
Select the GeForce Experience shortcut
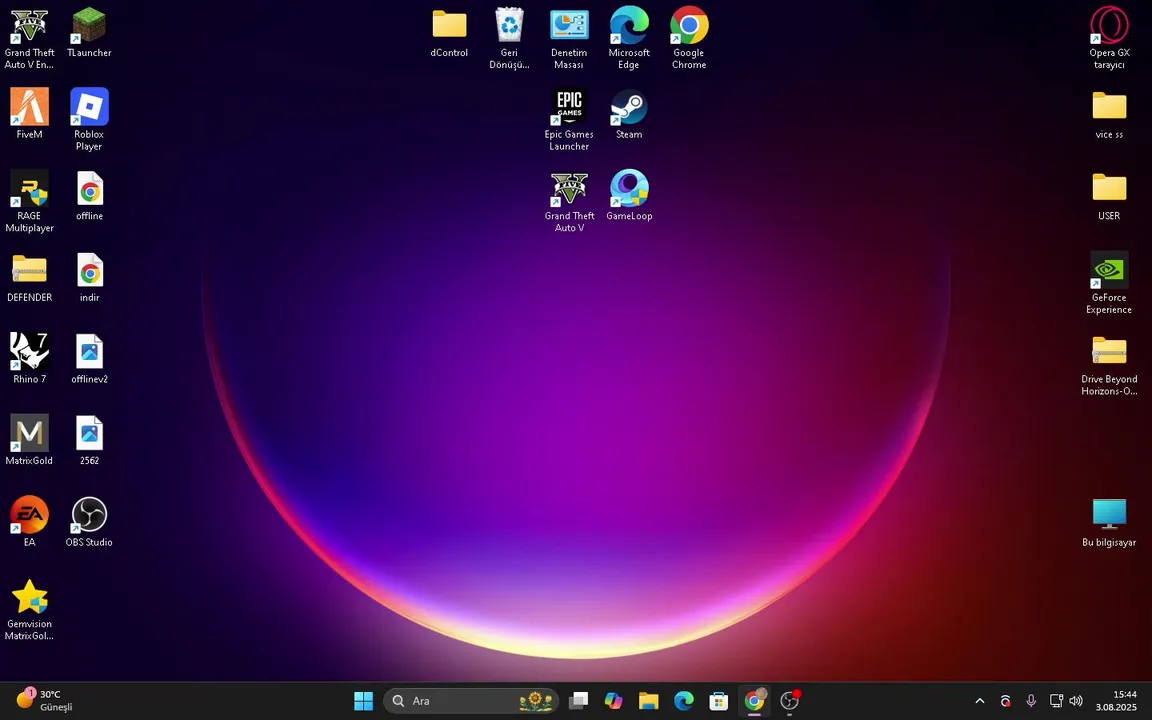[1109, 283]
